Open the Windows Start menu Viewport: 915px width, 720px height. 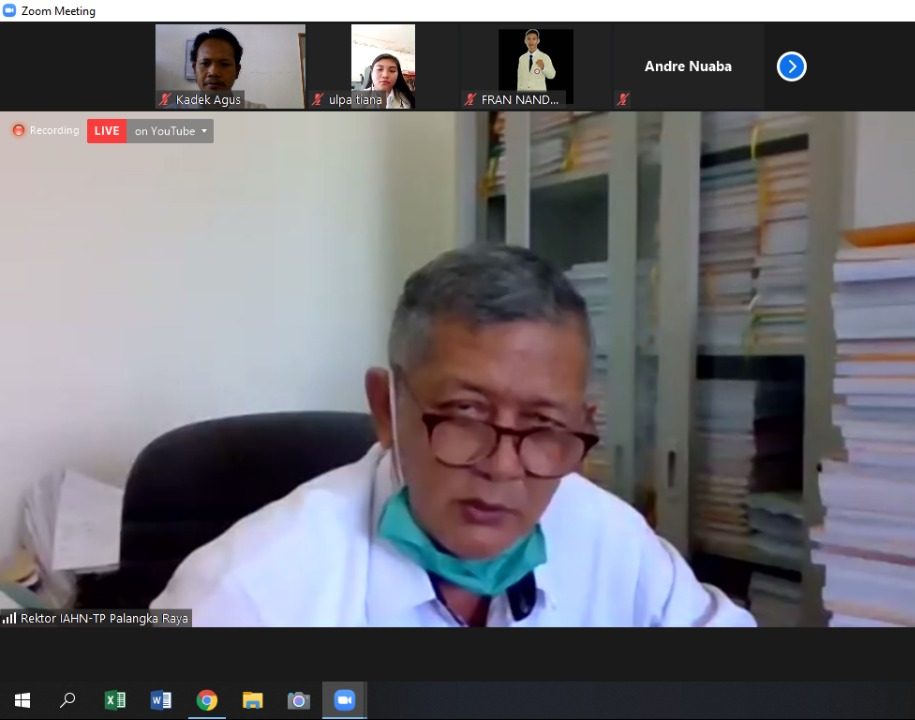[x=22, y=700]
